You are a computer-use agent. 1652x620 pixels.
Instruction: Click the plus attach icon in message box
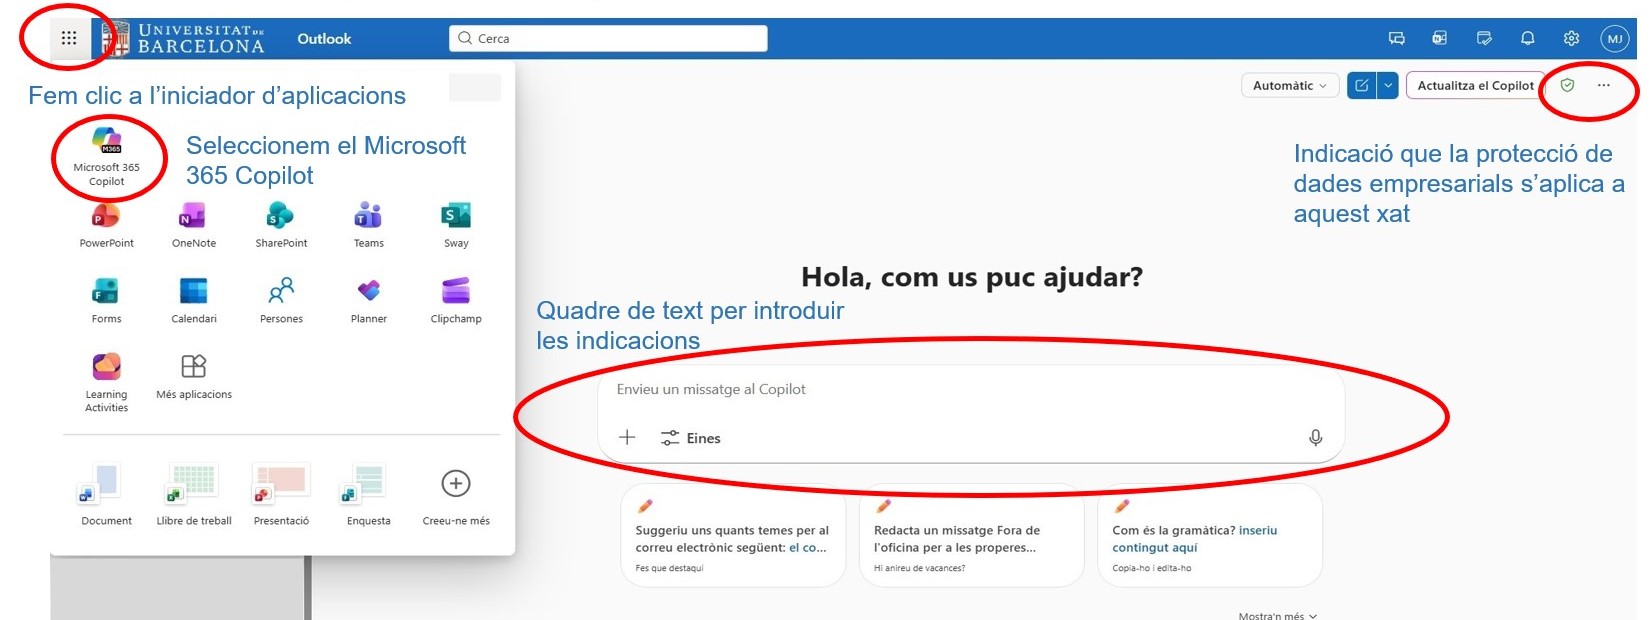(627, 437)
